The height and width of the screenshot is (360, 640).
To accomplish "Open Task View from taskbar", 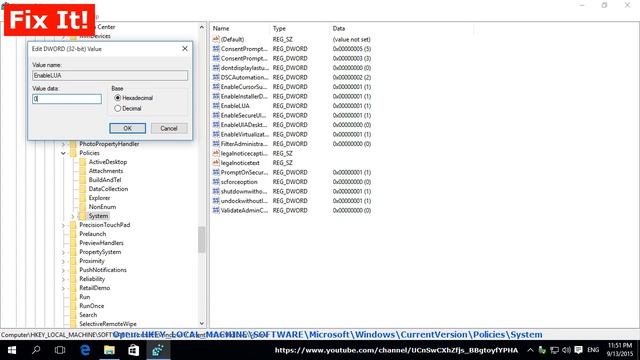I will click(x=60, y=350).
